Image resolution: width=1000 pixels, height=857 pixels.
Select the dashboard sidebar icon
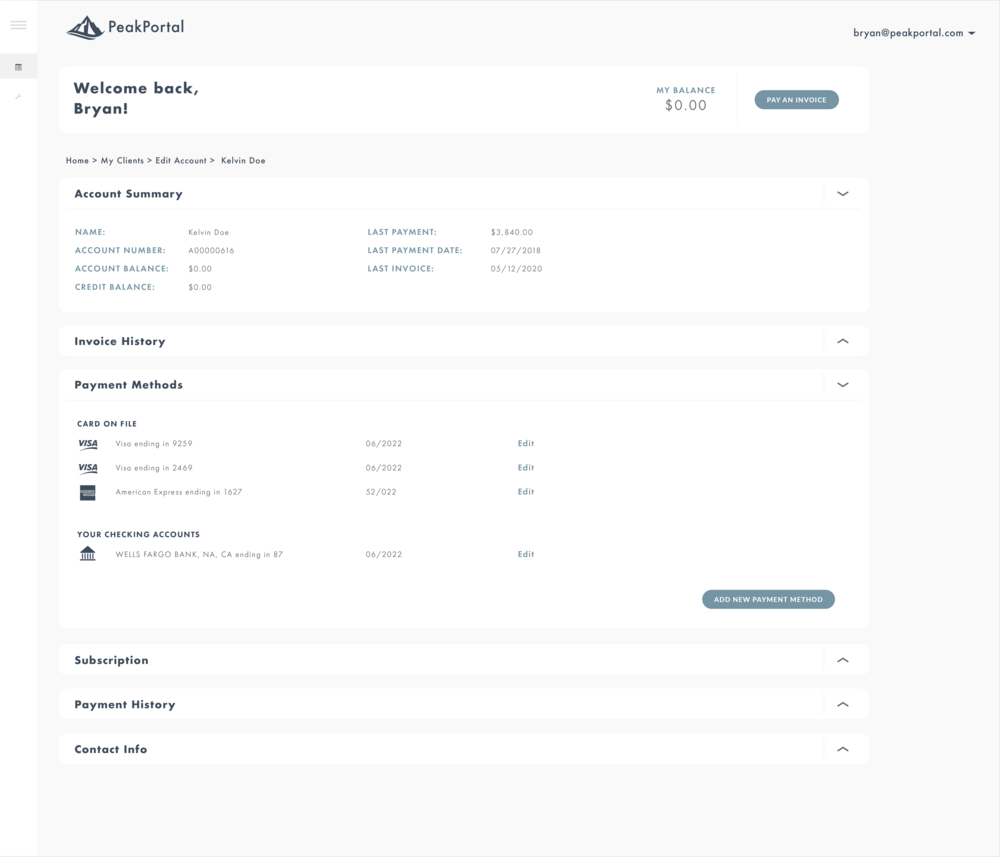[x=18, y=67]
